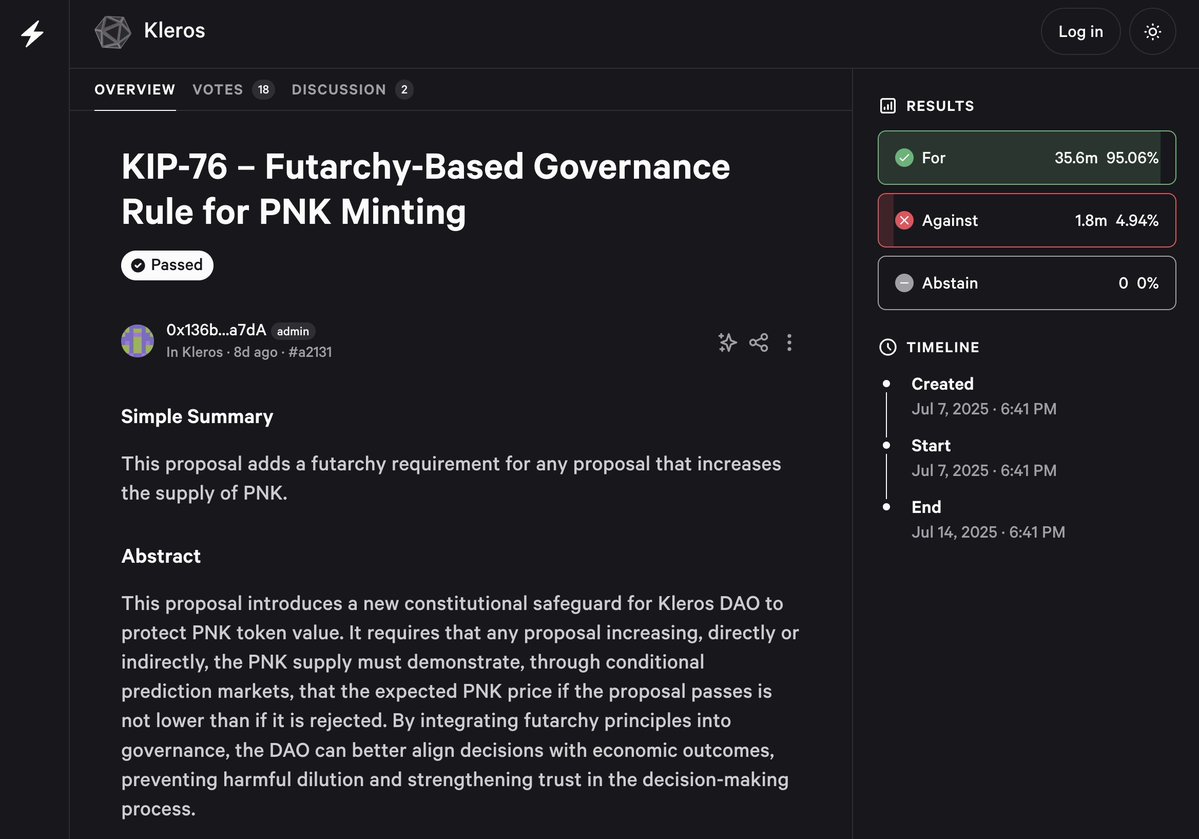Click the AI summary sparkle icon
The height and width of the screenshot is (839, 1199).
pos(727,342)
